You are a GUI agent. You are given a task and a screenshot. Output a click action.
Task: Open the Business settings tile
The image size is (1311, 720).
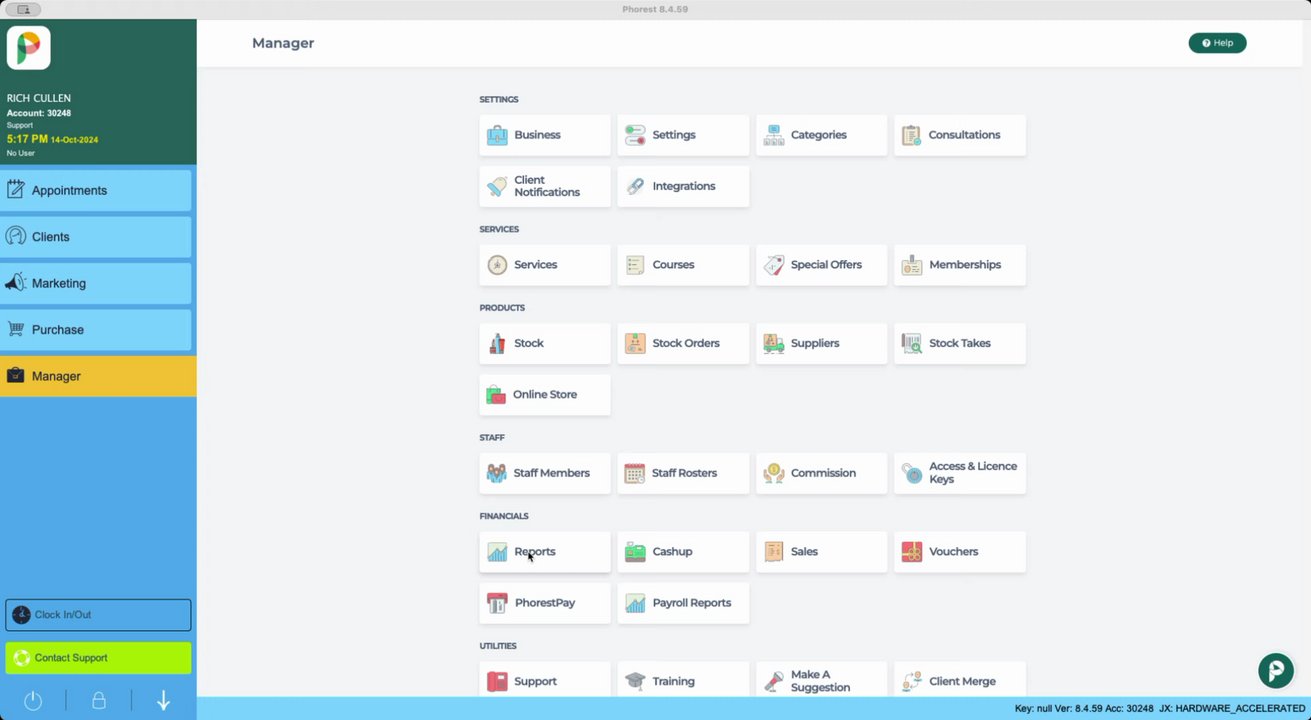(x=545, y=135)
